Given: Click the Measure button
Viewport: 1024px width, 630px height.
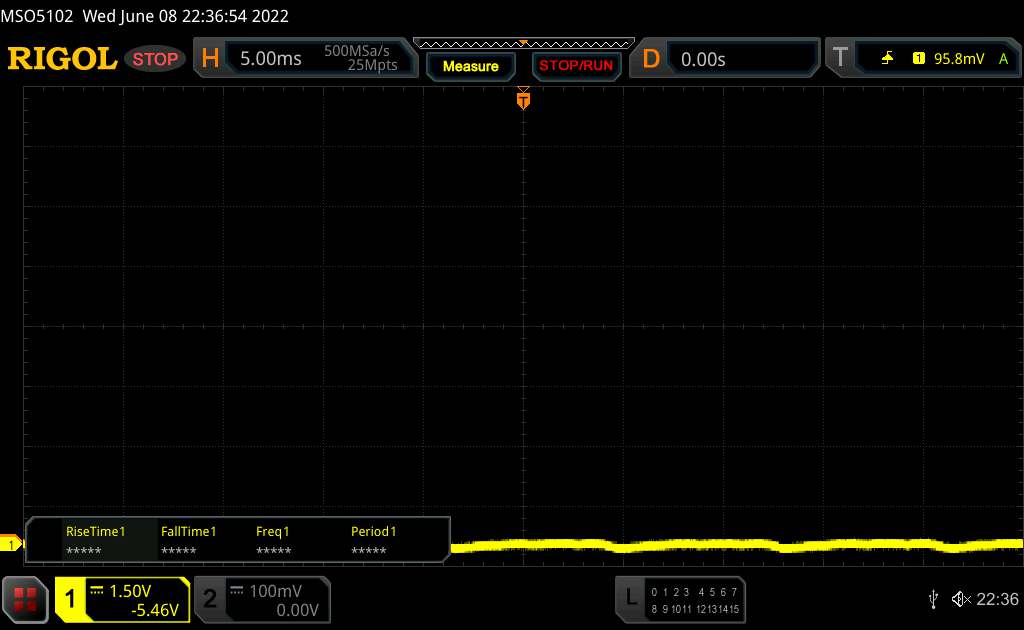Looking at the screenshot, I should point(470,66).
